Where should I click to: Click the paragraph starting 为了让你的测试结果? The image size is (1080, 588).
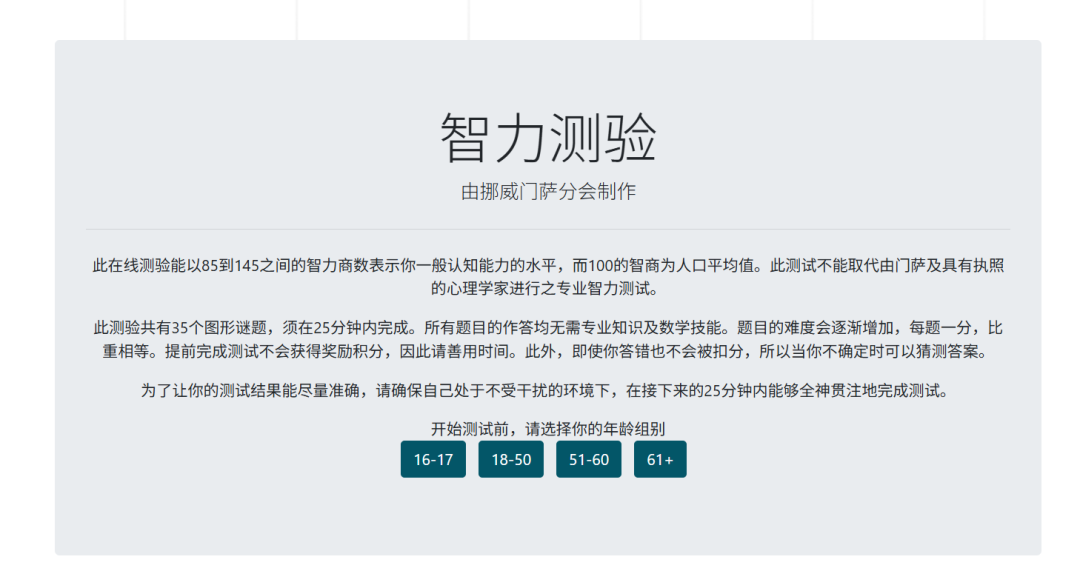click(548, 391)
